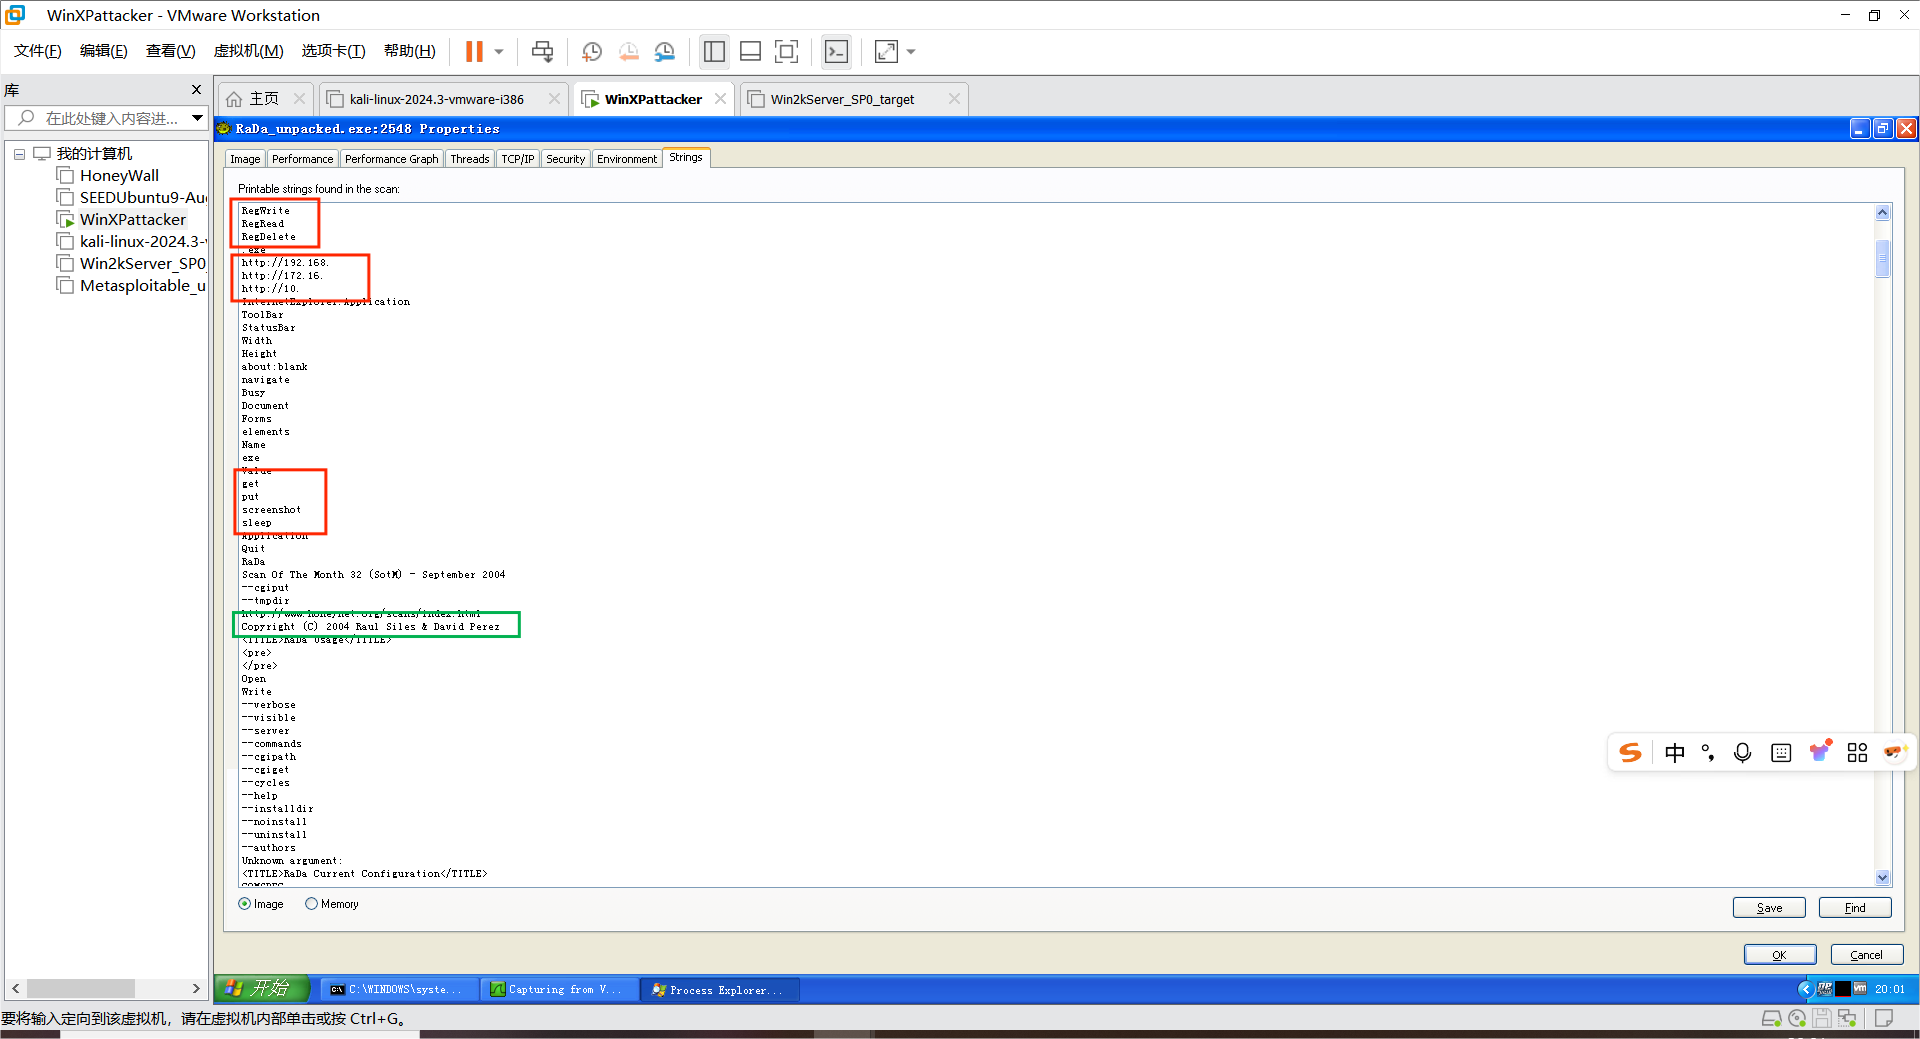Toggle the punctuation mode on IME bar
The width and height of the screenshot is (1920, 1039).
pyautogui.click(x=1708, y=753)
